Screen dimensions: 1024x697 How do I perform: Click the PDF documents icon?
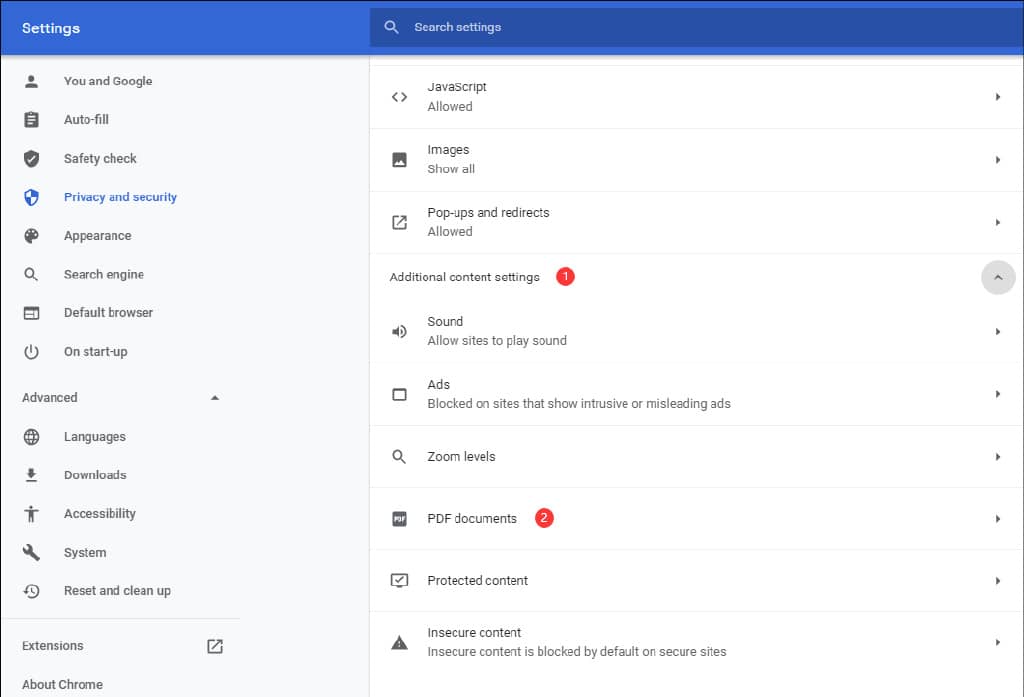pyautogui.click(x=400, y=518)
